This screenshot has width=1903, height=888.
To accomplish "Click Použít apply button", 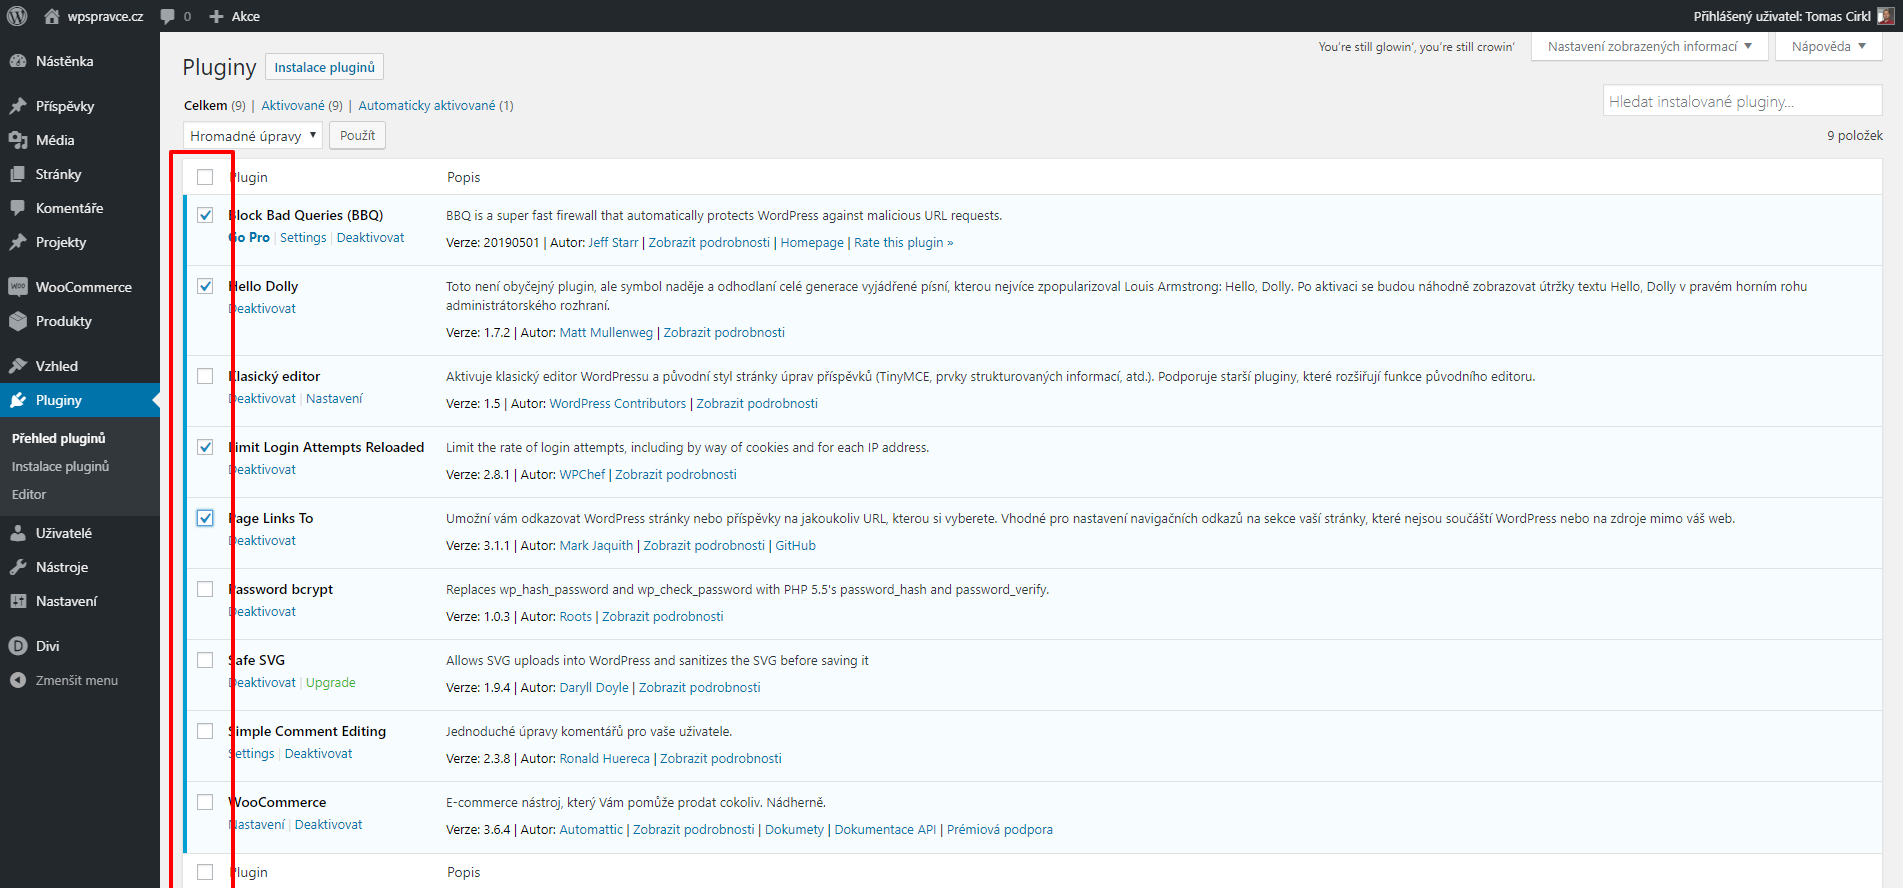I will (357, 135).
